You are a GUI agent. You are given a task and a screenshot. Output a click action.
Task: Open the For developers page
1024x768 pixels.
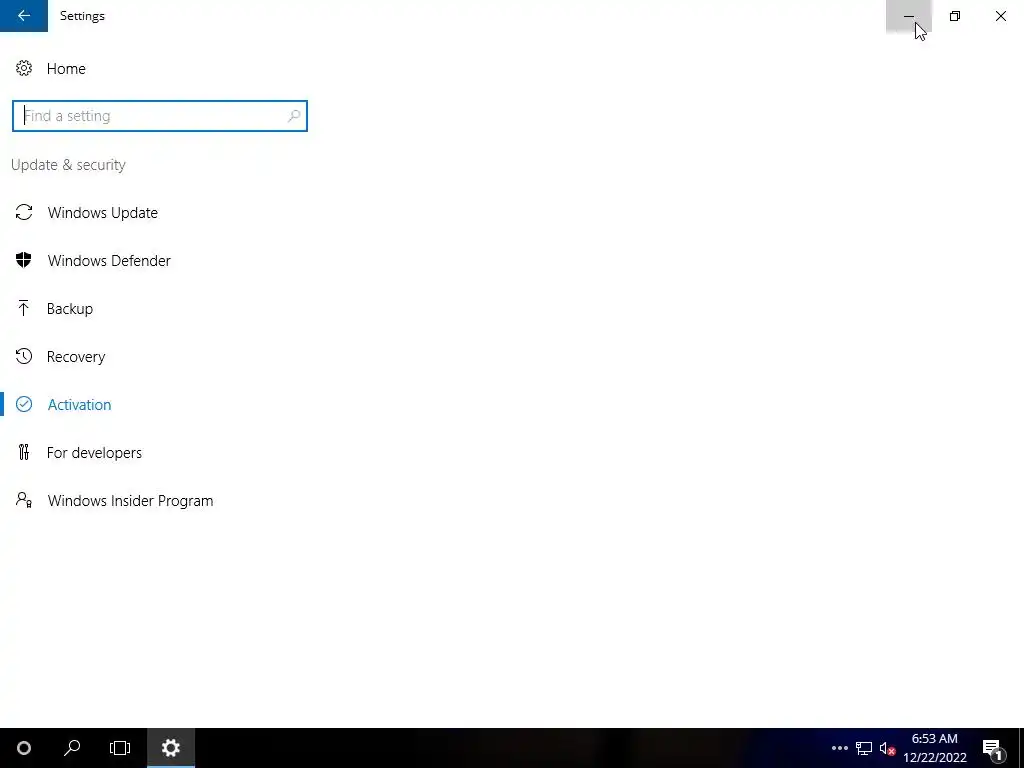click(x=94, y=453)
